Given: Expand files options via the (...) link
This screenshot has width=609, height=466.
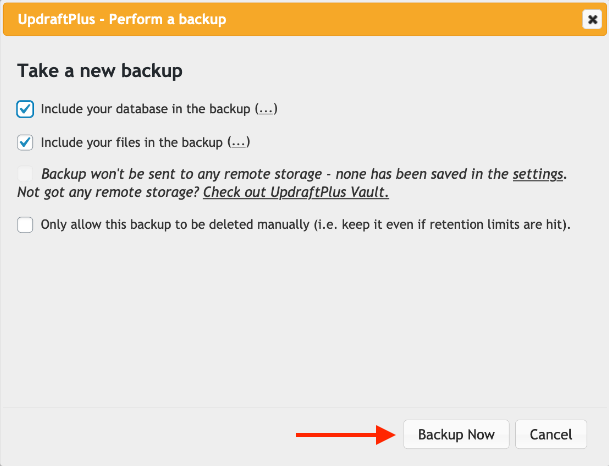Looking at the screenshot, I should pos(238,142).
